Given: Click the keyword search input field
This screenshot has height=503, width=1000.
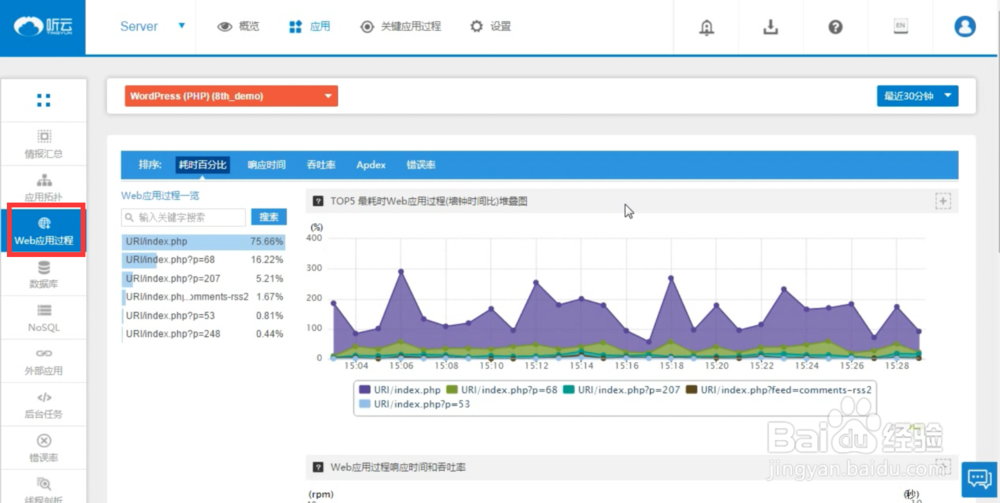Looking at the screenshot, I should pyautogui.click(x=183, y=217).
